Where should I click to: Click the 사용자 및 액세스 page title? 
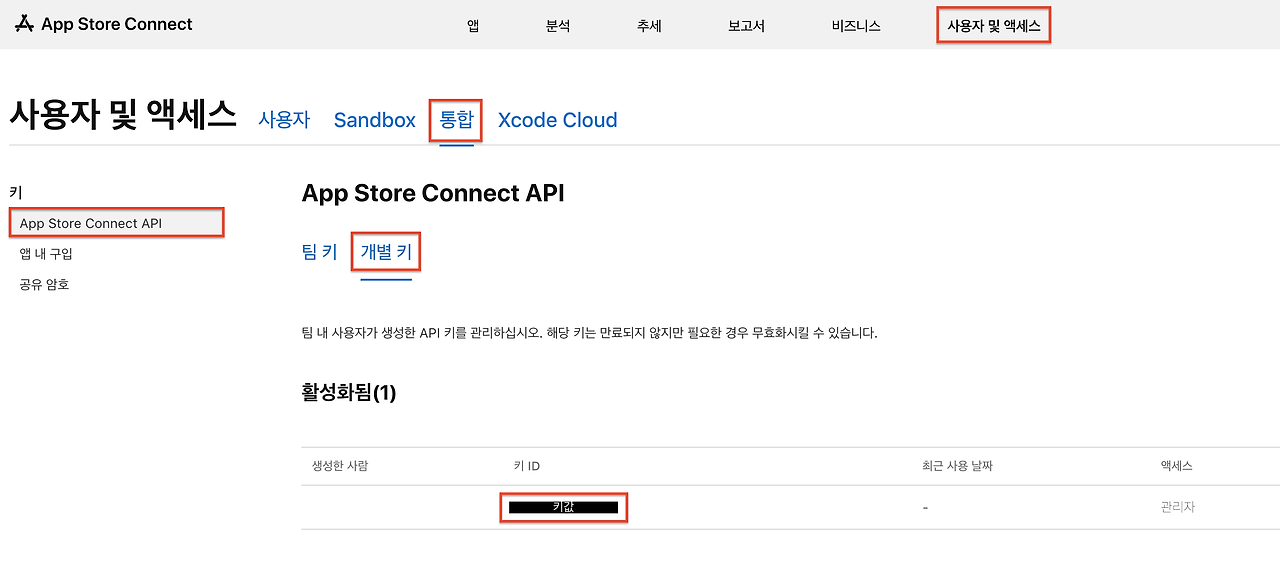click(123, 114)
